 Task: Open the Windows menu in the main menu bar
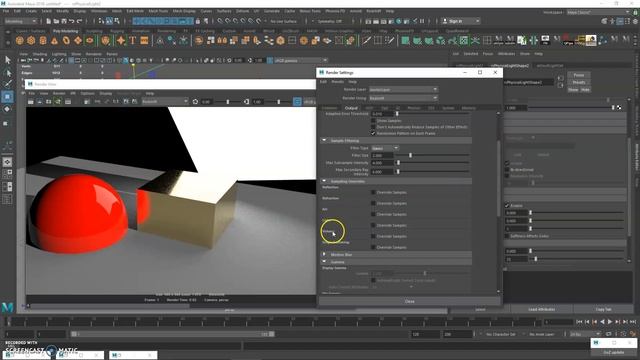[99, 11]
